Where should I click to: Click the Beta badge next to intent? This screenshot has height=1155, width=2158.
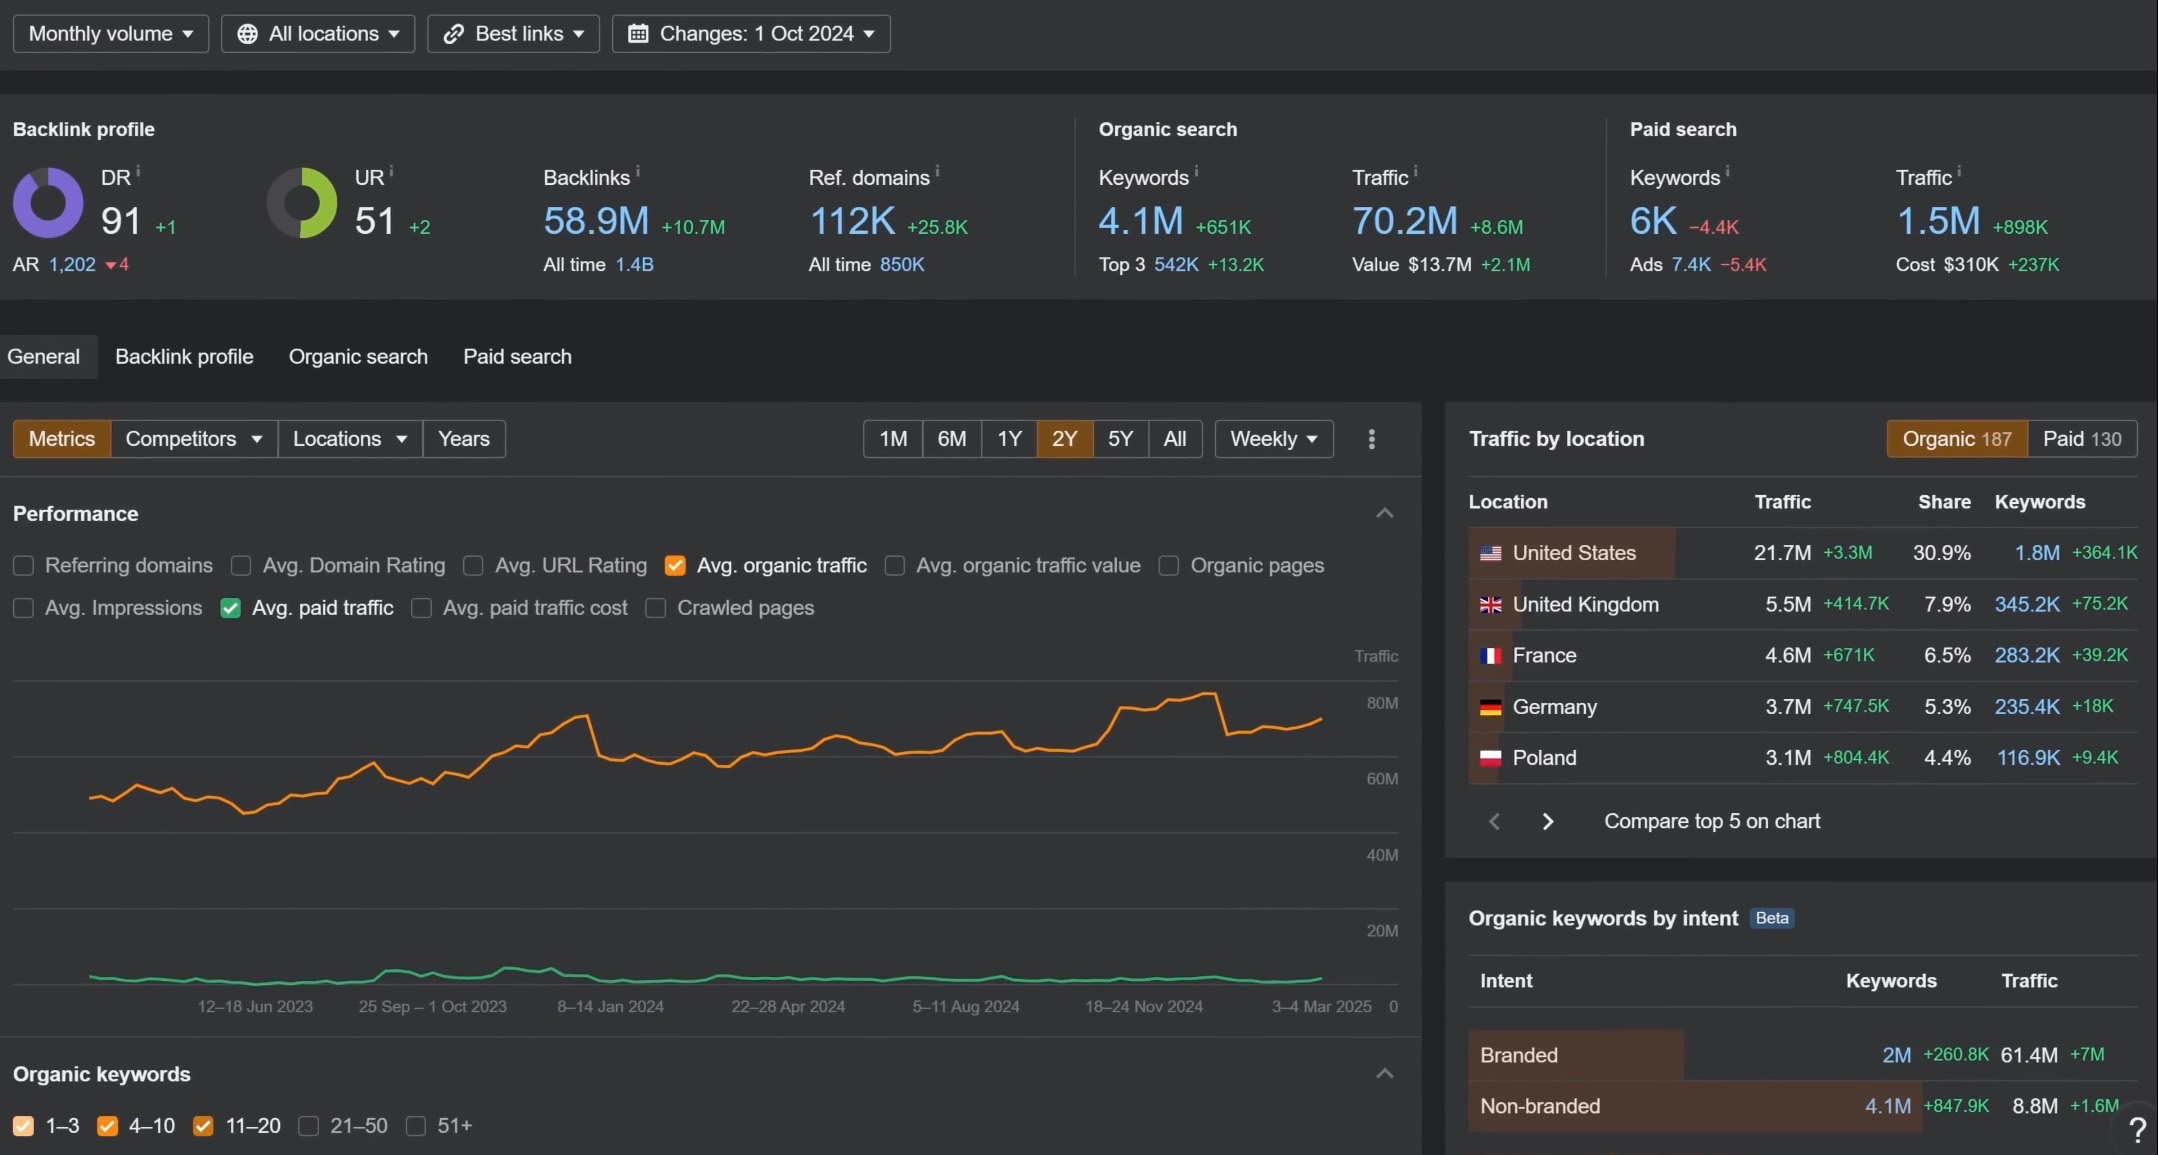(x=1772, y=918)
